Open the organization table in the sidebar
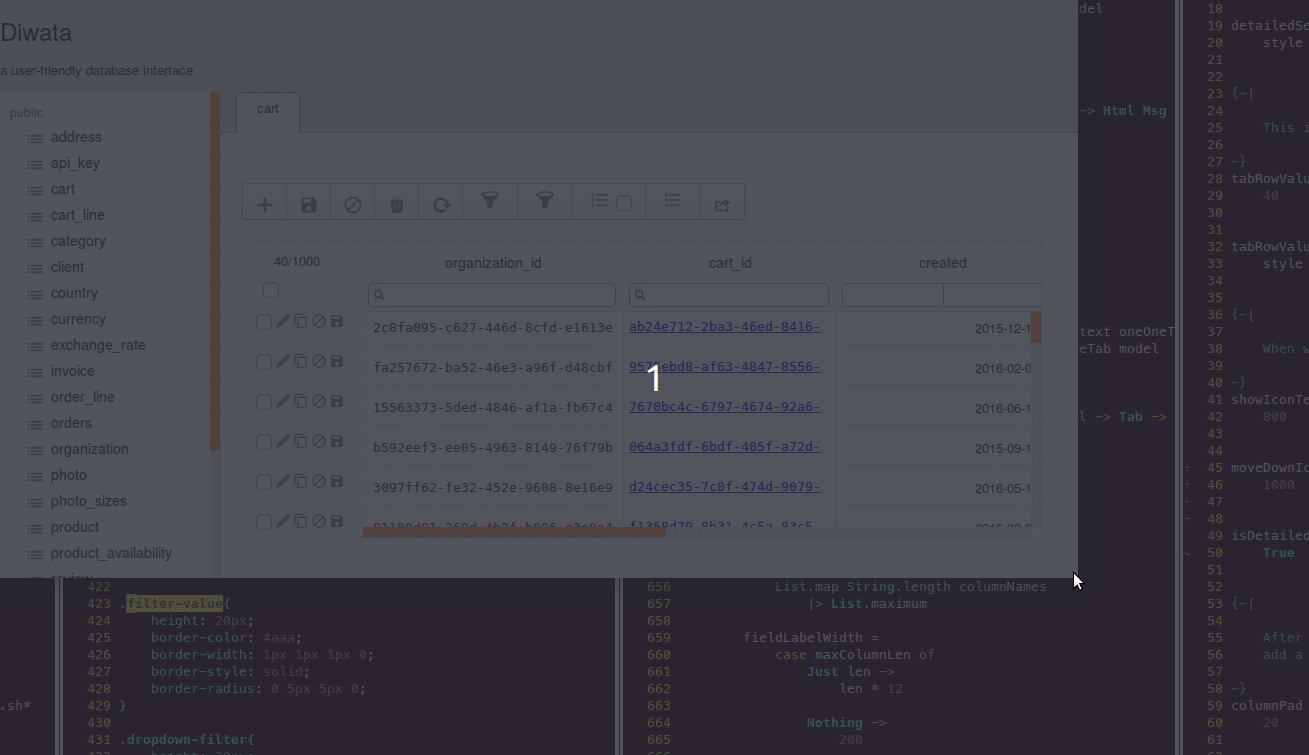 tap(89, 449)
